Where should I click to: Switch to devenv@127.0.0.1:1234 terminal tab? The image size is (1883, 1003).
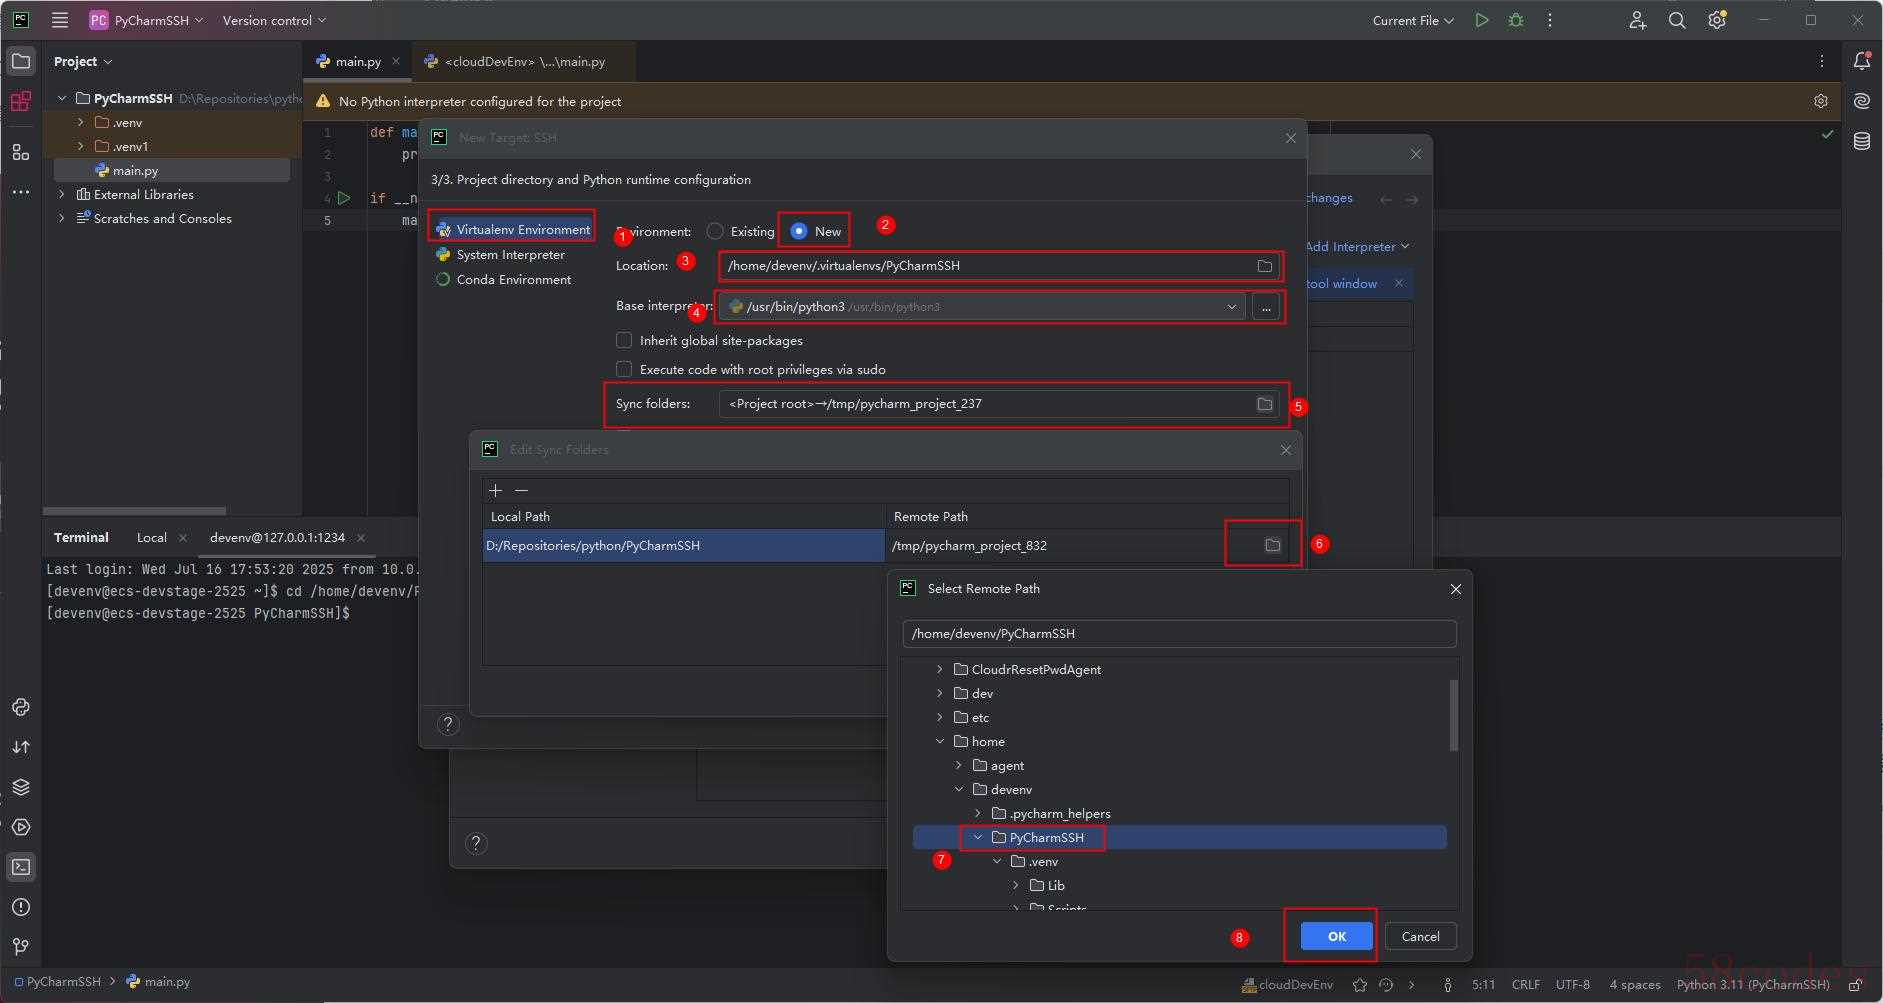tap(277, 537)
